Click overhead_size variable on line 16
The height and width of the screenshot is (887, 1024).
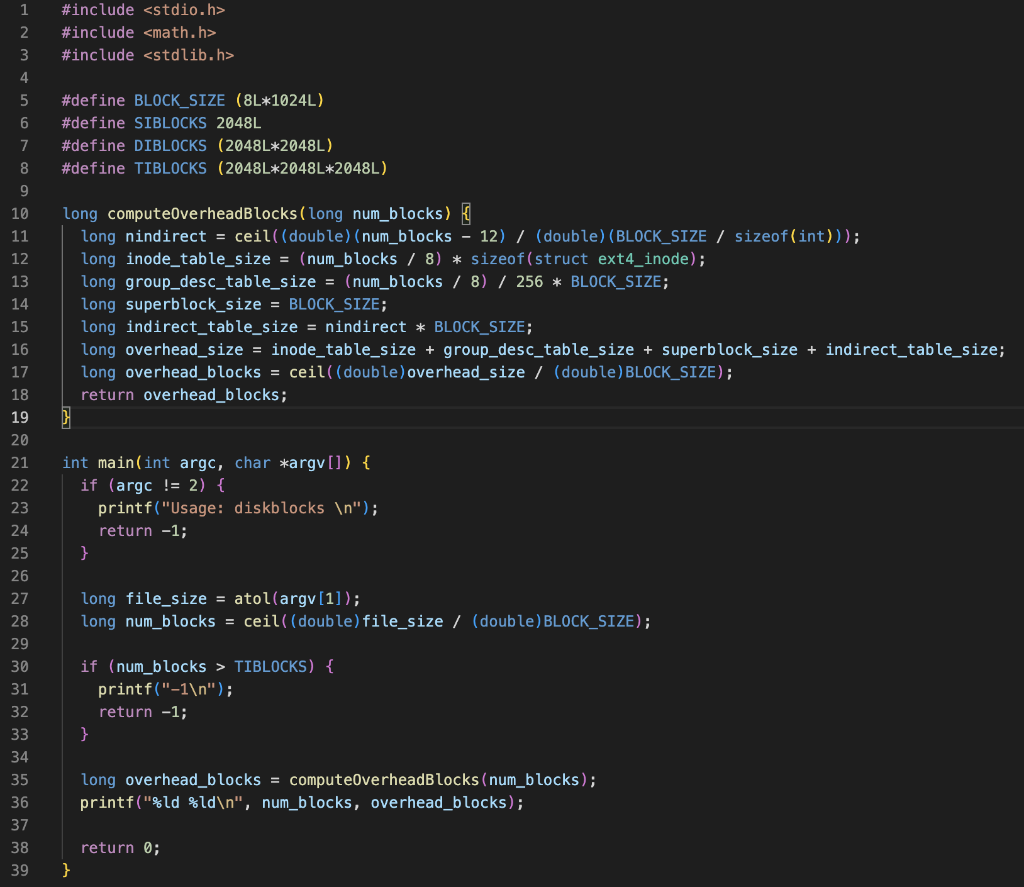pos(184,350)
